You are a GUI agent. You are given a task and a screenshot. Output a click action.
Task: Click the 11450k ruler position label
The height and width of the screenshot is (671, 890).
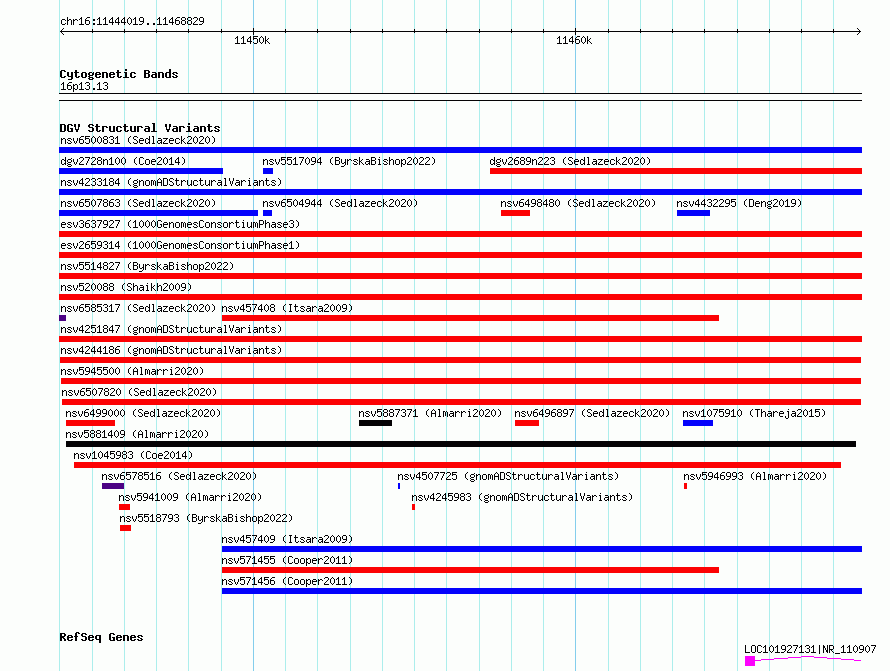(x=252, y=40)
